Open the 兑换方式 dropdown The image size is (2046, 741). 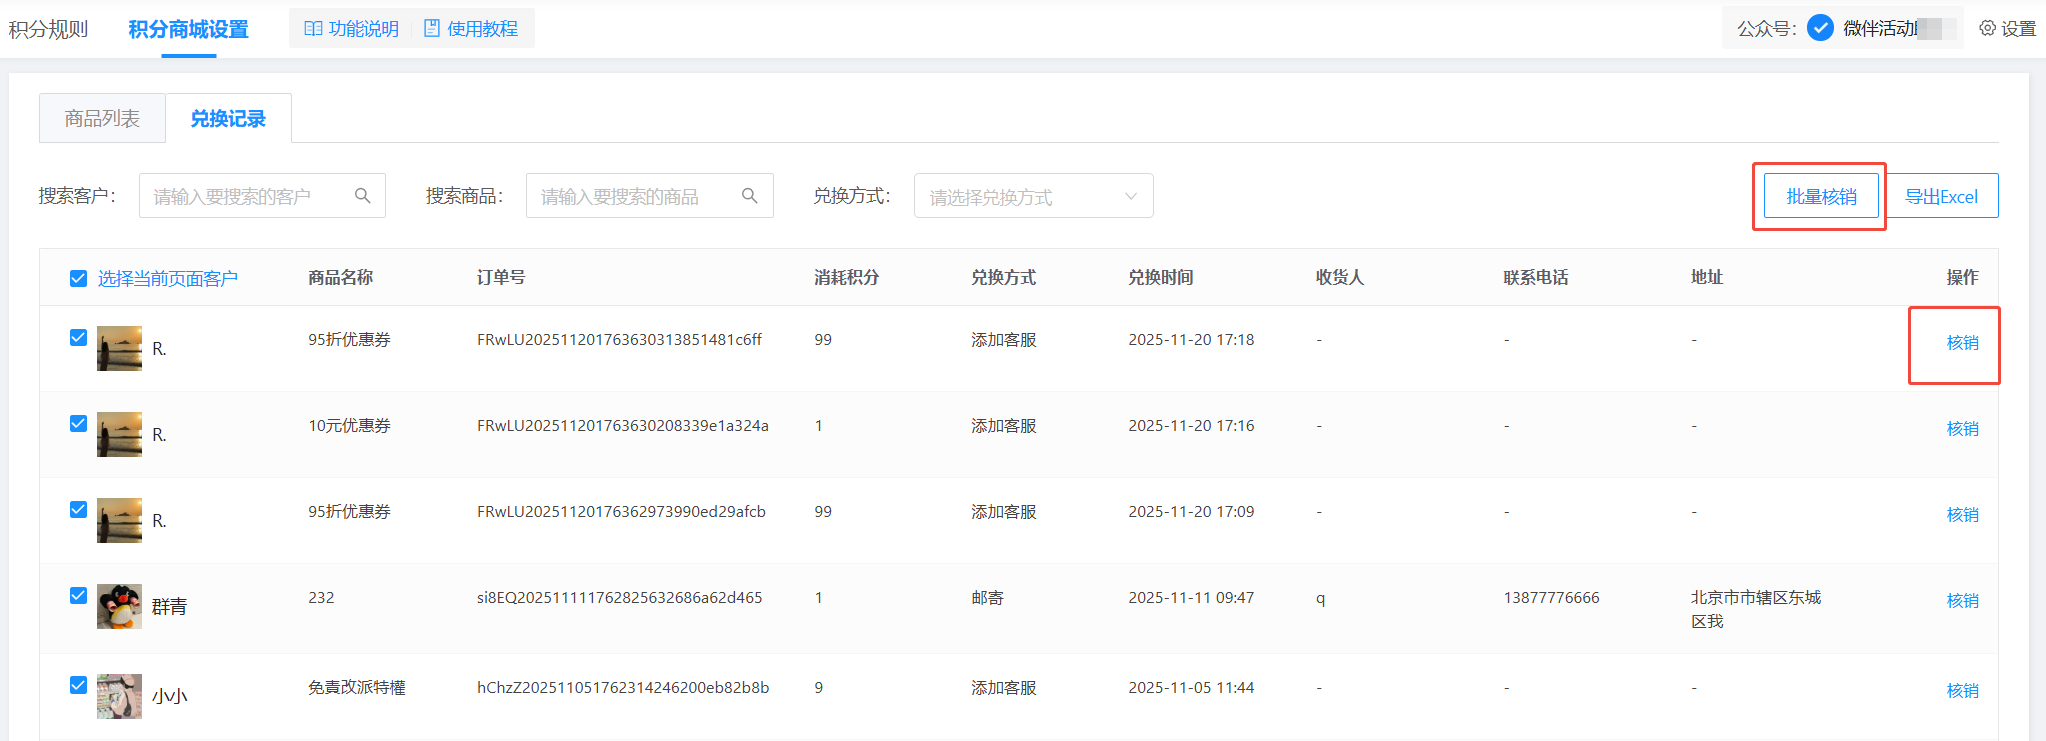[x=1020, y=196]
